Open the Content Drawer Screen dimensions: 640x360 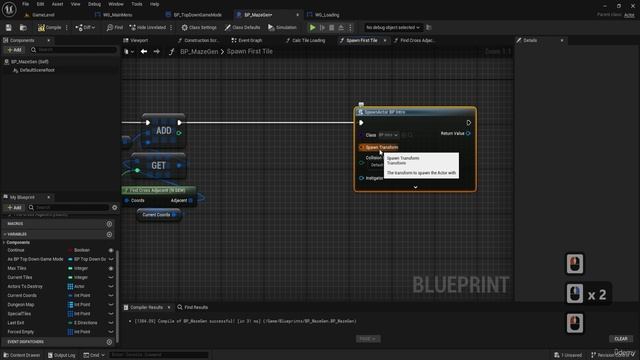click(x=22, y=355)
